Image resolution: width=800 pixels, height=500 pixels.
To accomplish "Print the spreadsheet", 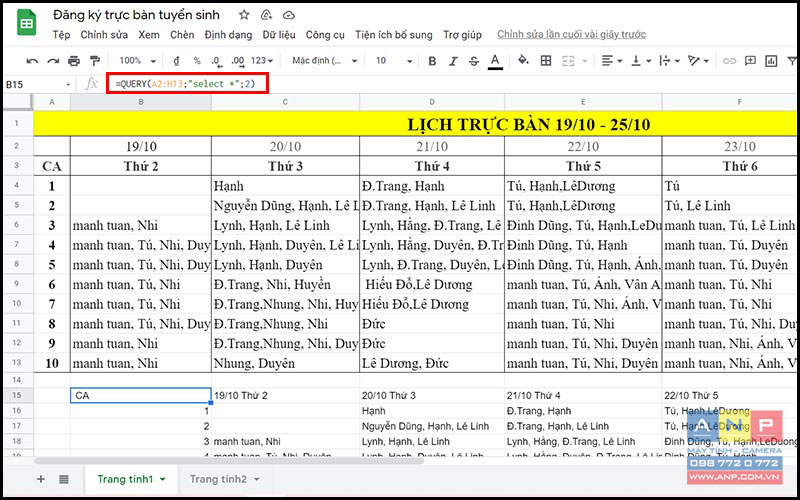I will (x=74, y=61).
